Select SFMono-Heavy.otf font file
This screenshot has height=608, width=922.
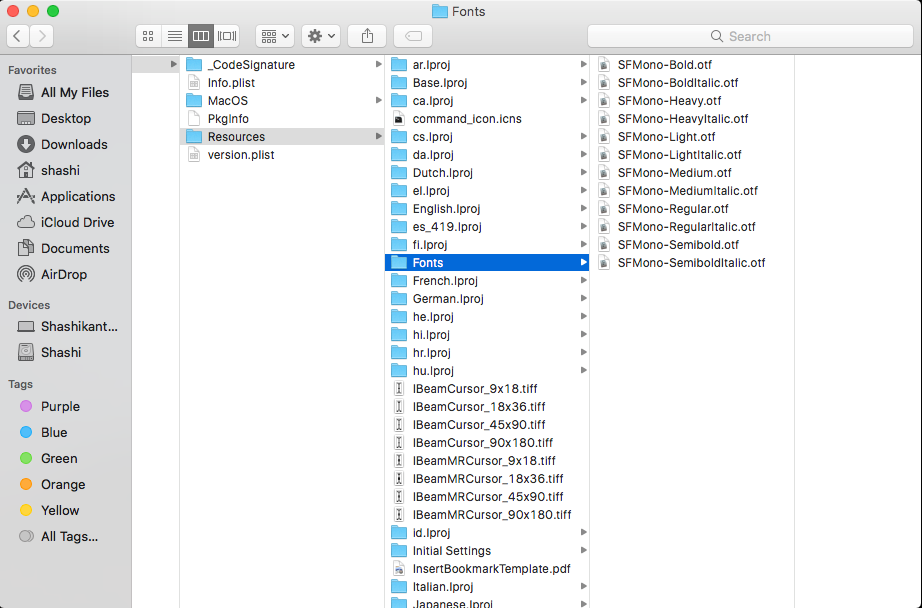(x=692, y=101)
